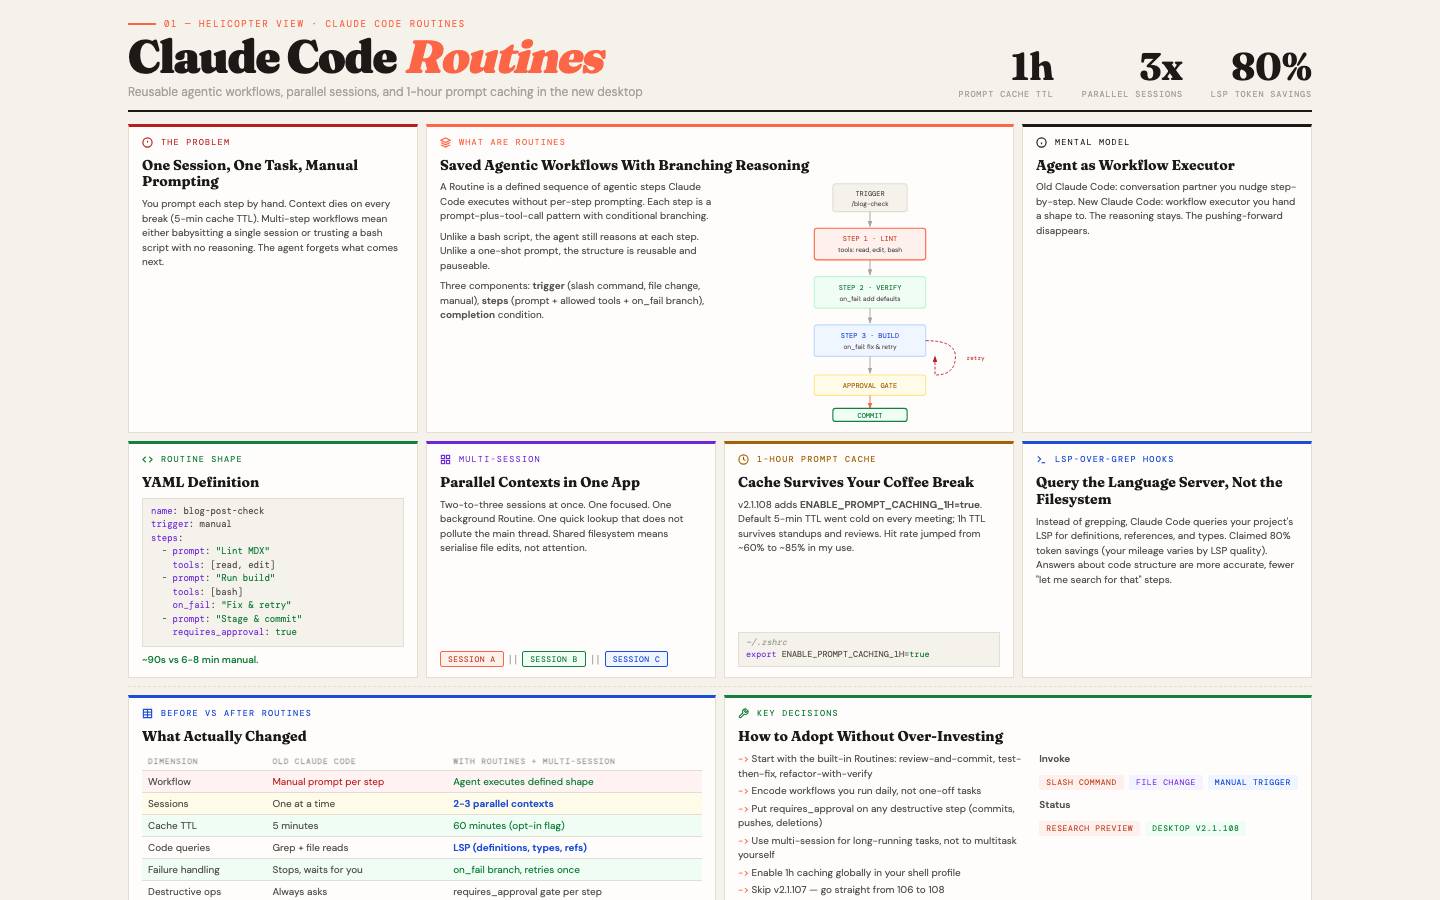
Task: Click the on_fail branch, retries once cell
Action: coord(517,870)
